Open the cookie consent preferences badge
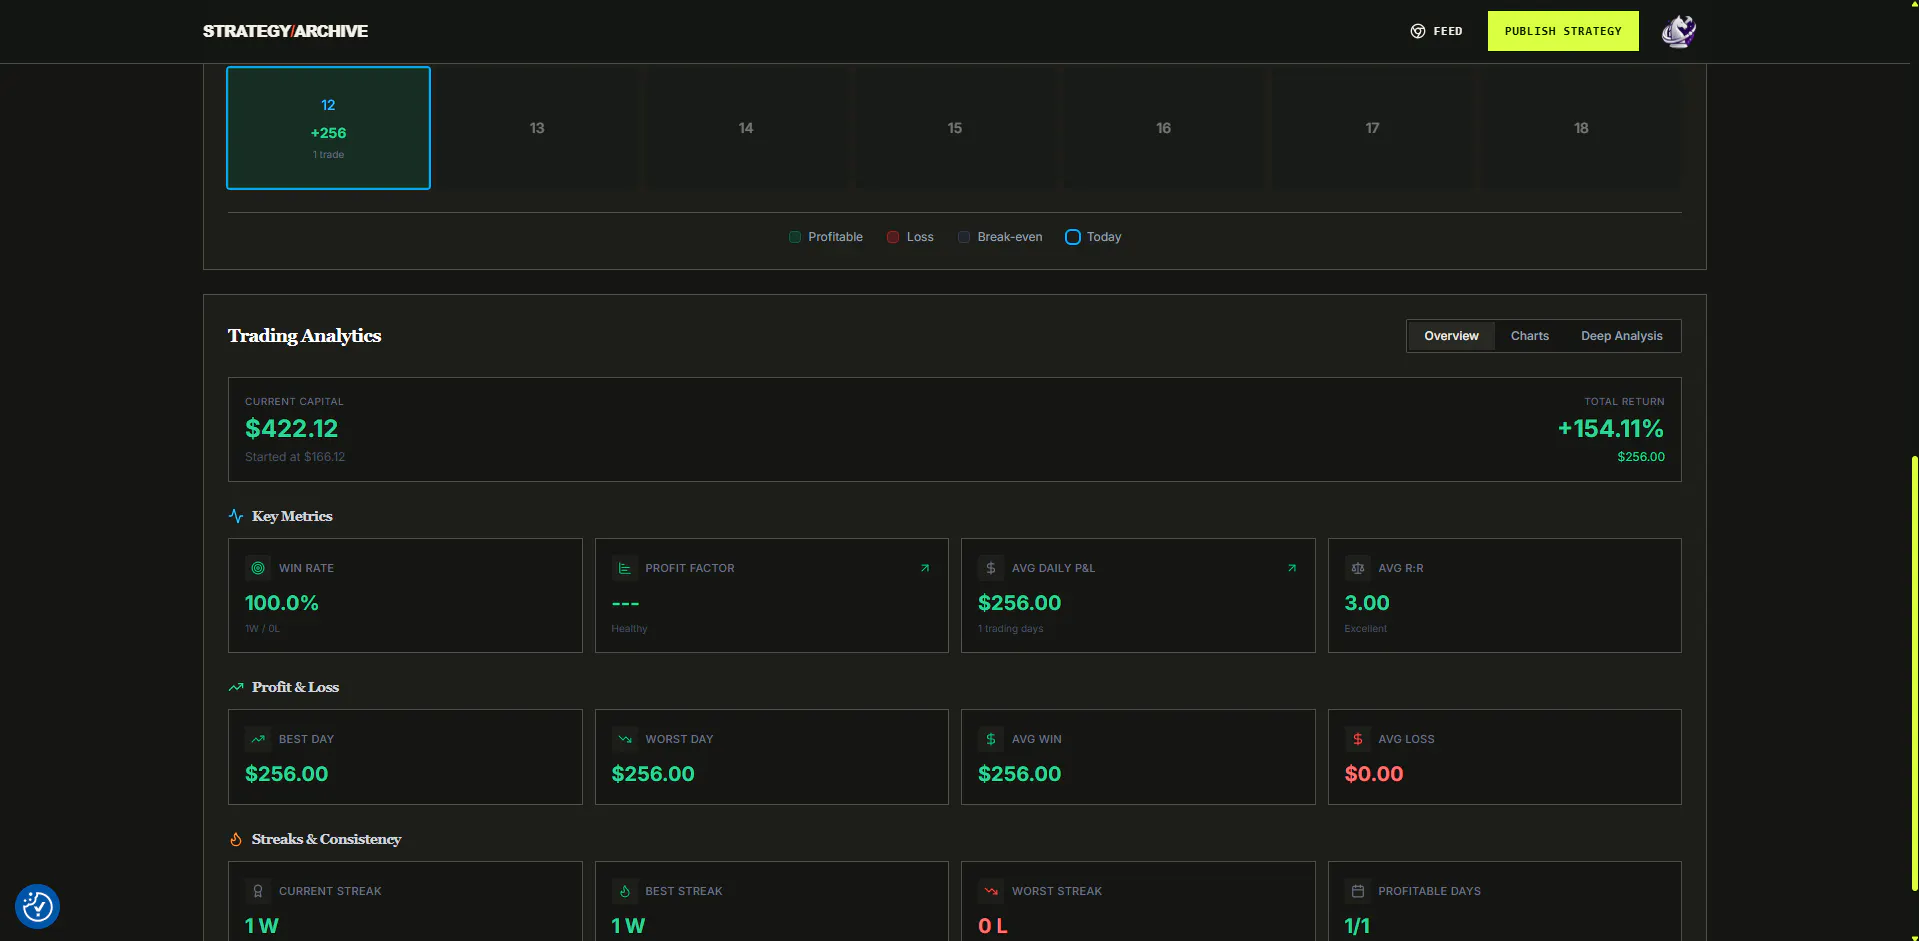Viewport: 1919px width, 941px height. click(x=37, y=906)
